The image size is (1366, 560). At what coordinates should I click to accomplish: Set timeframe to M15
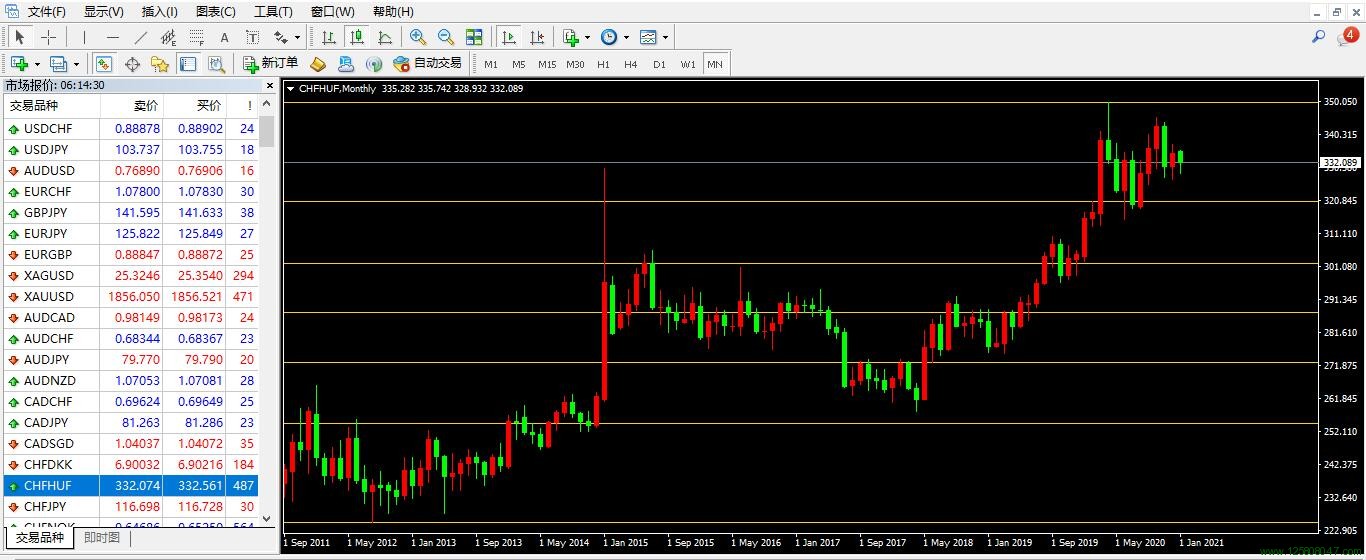point(546,64)
